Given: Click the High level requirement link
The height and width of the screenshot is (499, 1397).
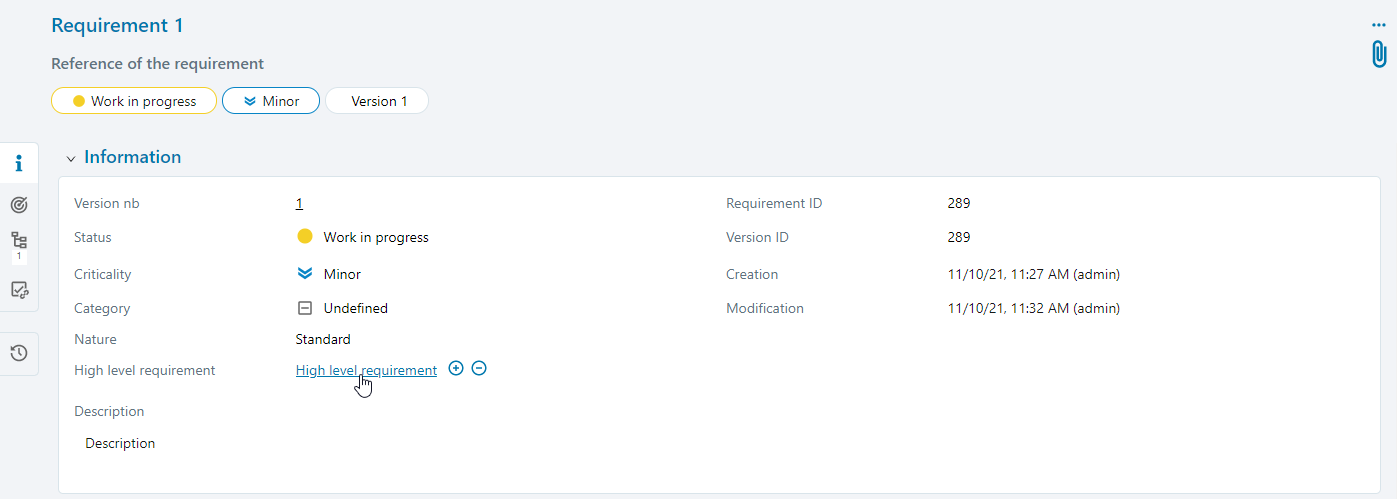Looking at the screenshot, I should tap(366, 370).
